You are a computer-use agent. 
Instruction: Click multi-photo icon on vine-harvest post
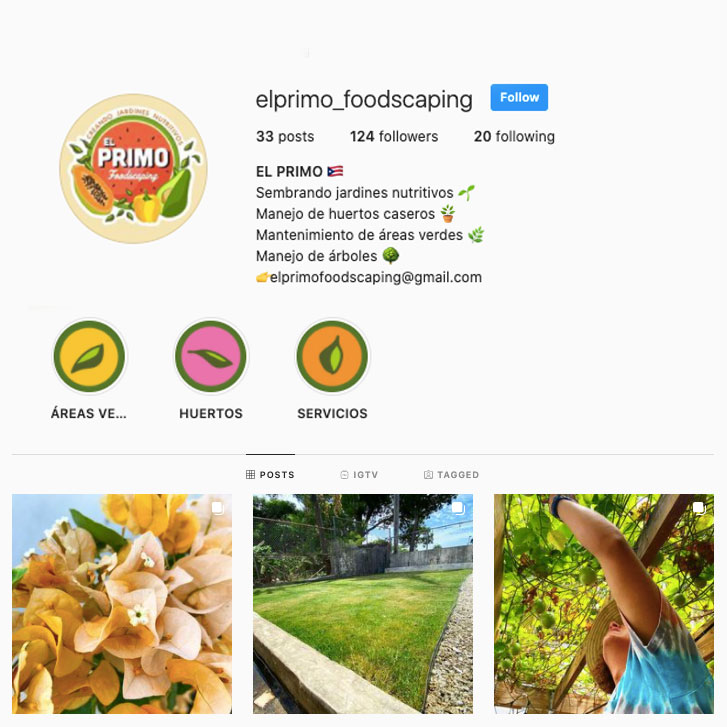[x=699, y=508]
